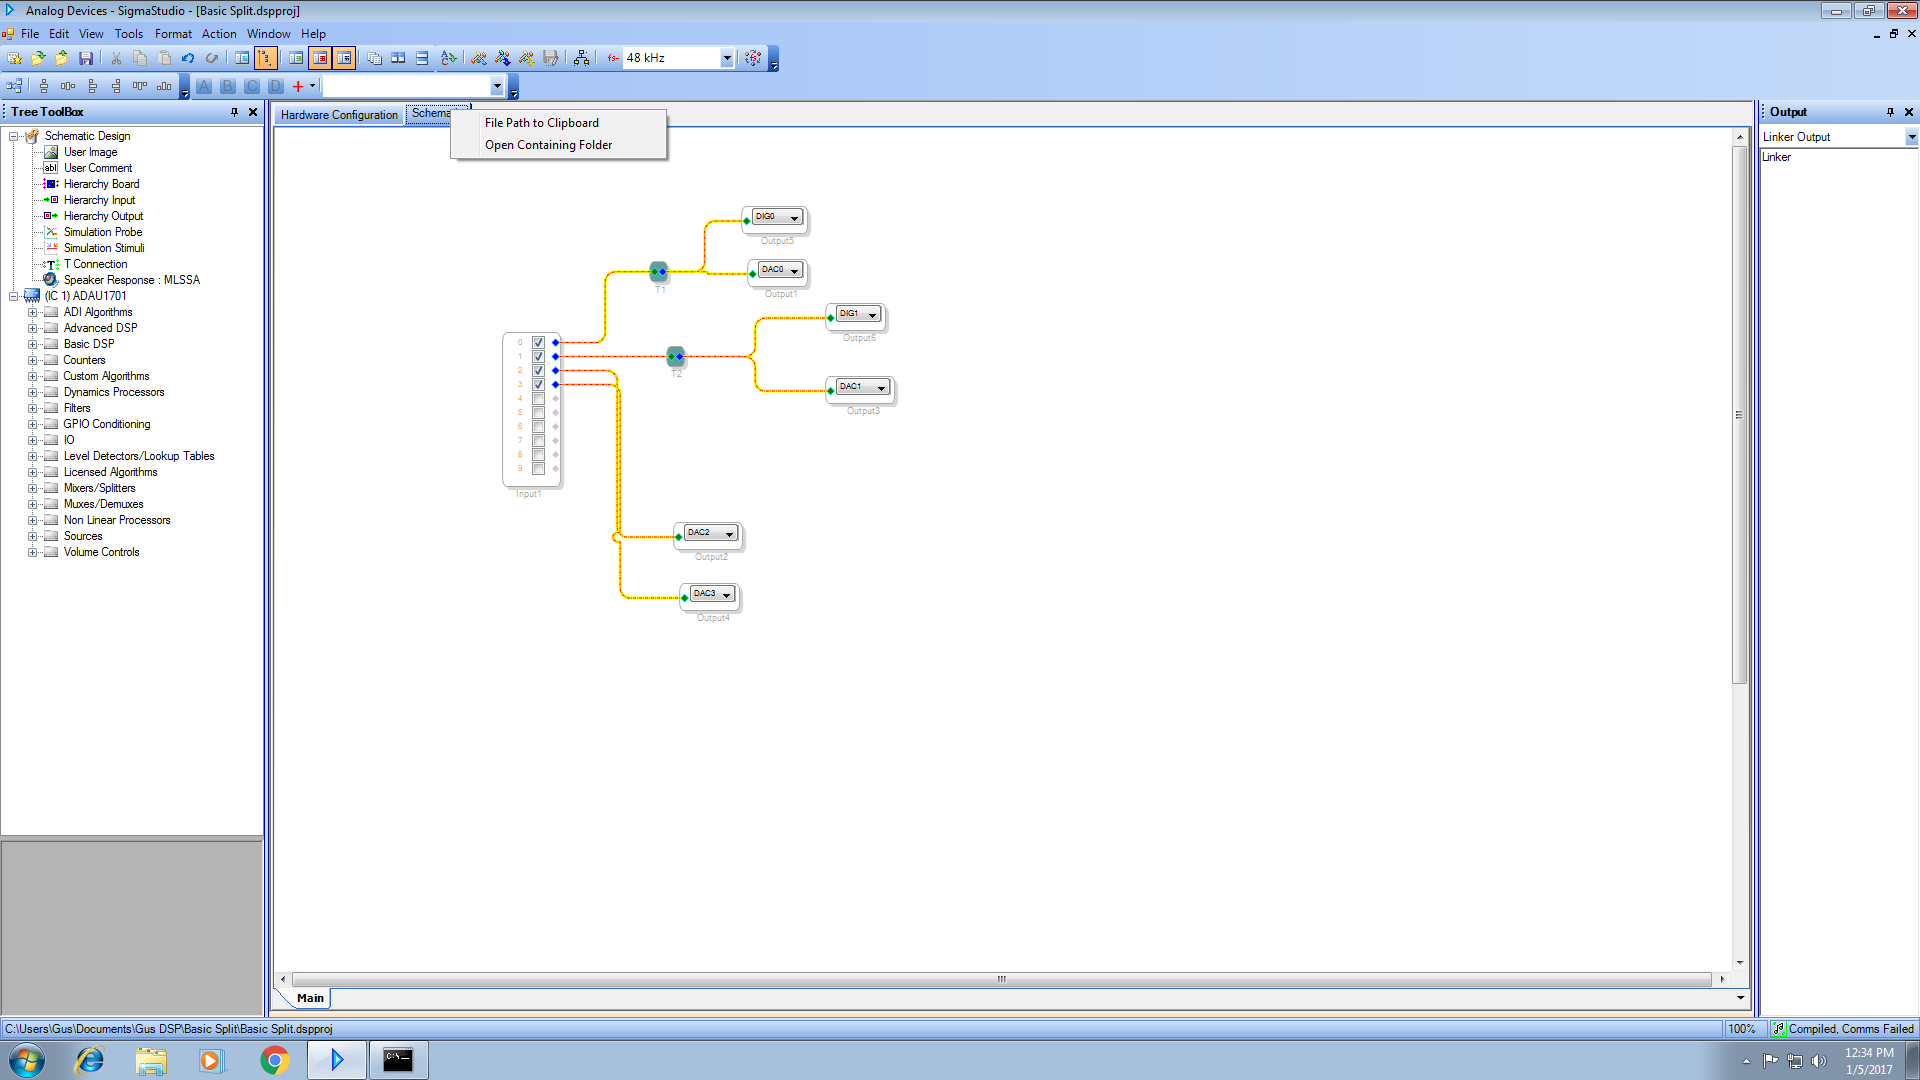The height and width of the screenshot is (1080, 1920).
Task: Uncheck Input1 channel 3 checkbox
Action: coord(538,384)
